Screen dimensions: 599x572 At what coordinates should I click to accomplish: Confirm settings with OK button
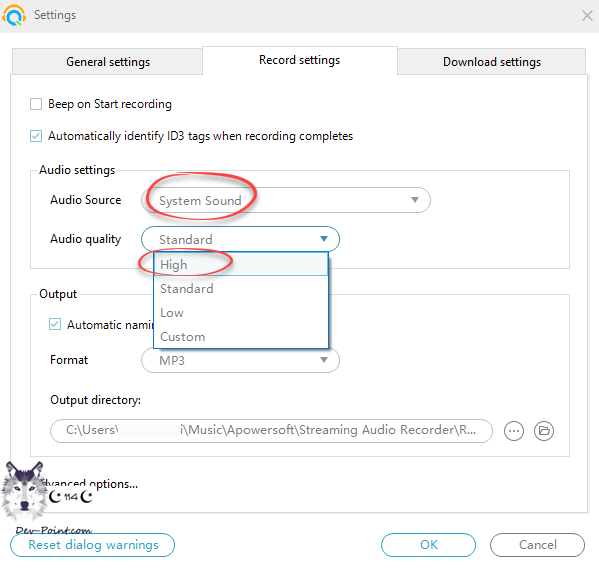[x=429, y=545]
